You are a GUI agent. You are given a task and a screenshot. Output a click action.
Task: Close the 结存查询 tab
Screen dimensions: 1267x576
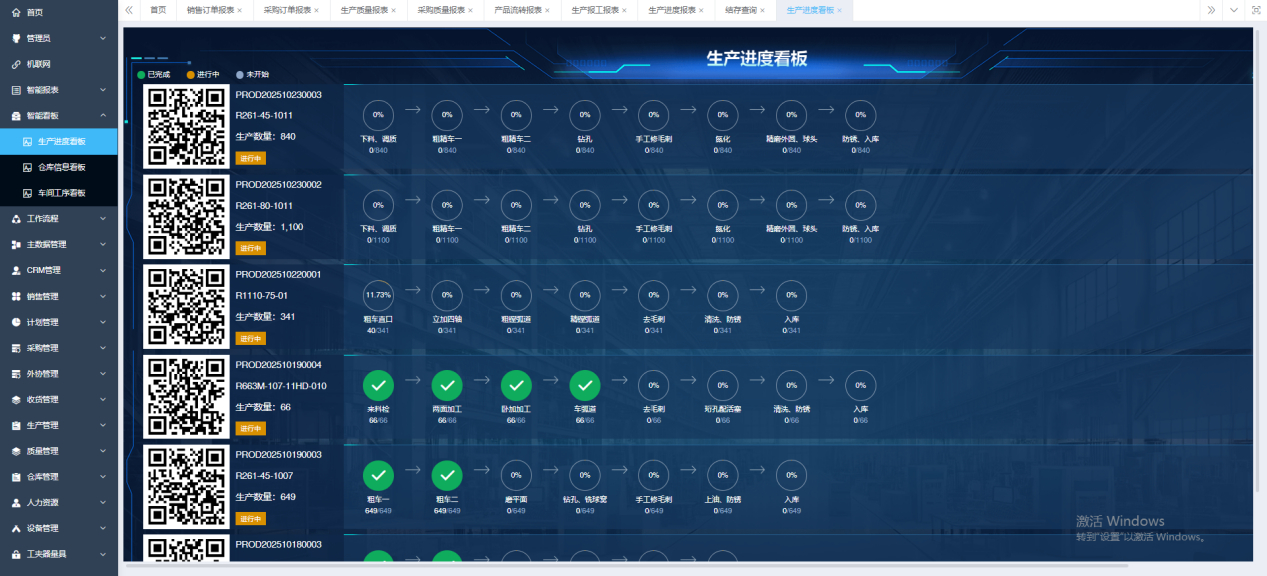point(762,10)
